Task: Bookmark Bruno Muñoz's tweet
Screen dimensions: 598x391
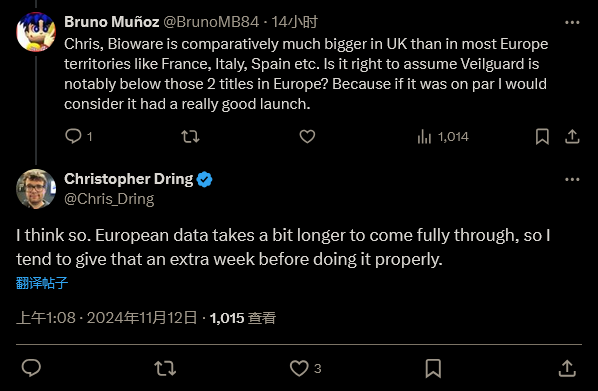Action: [542, 136]
